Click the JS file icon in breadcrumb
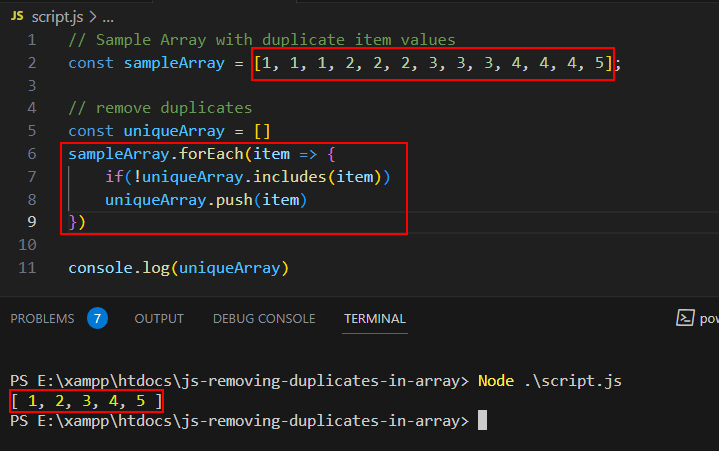 point(18,17)
